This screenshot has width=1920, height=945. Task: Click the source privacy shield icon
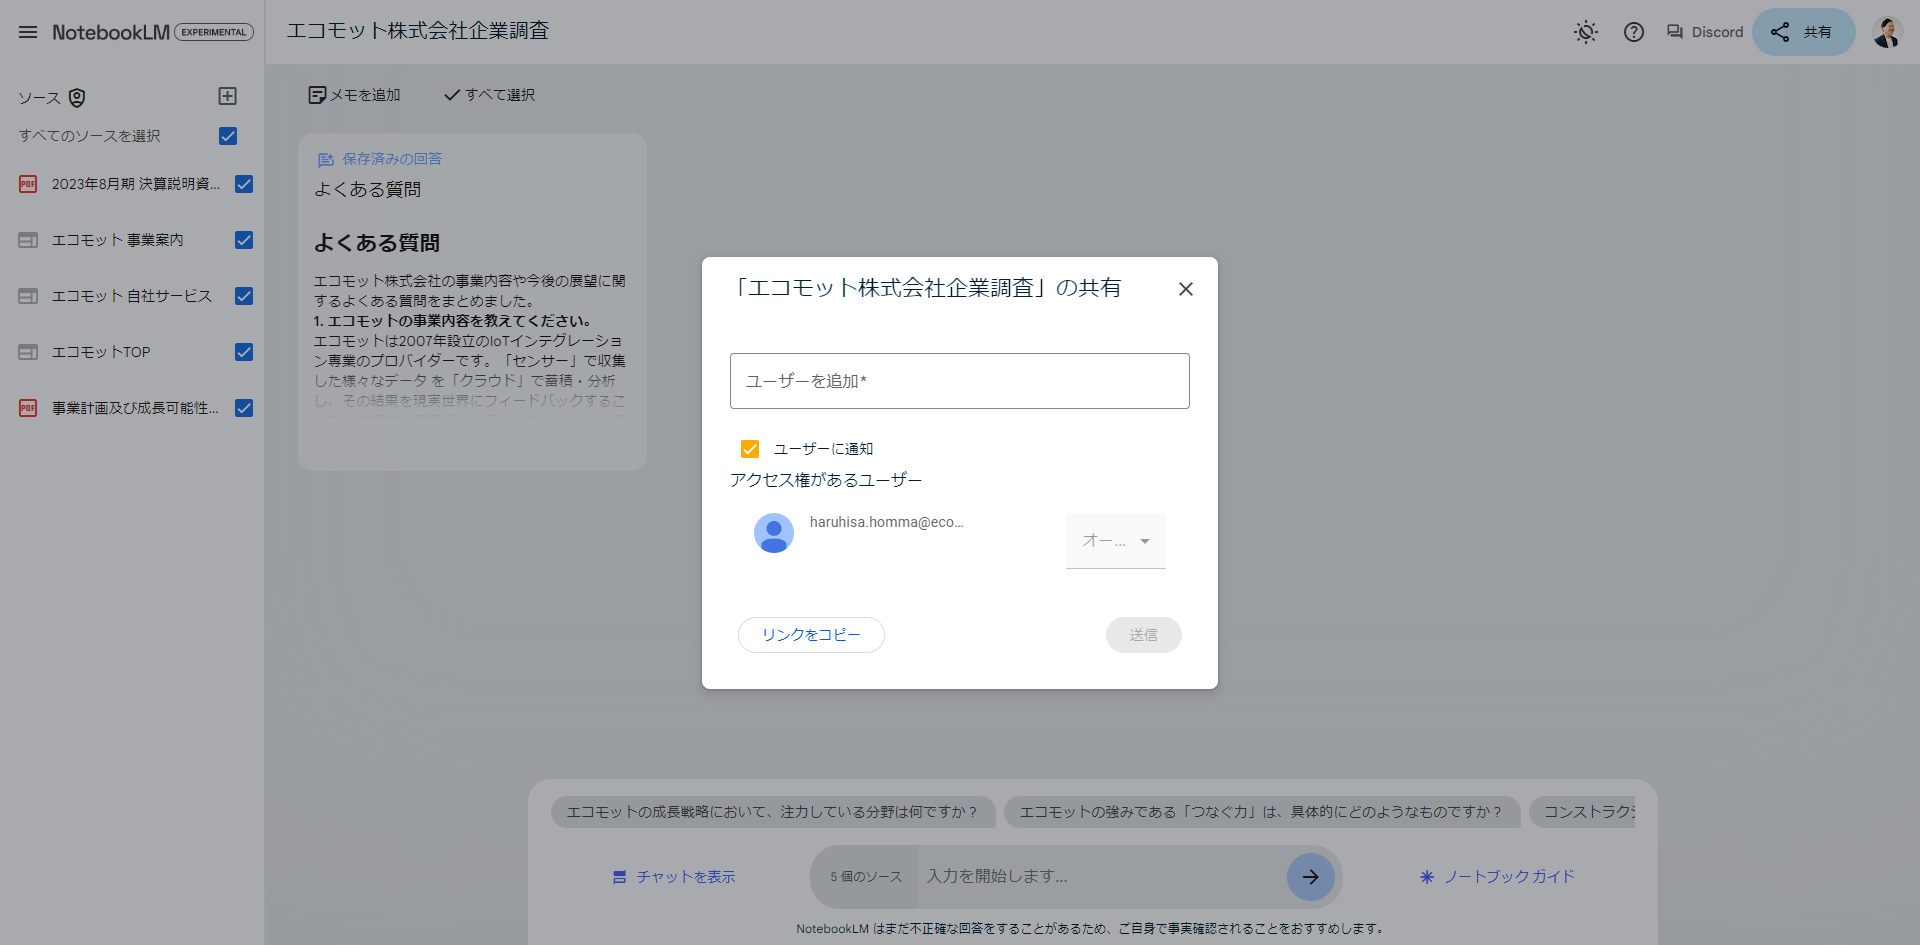(x=77, y=97)
